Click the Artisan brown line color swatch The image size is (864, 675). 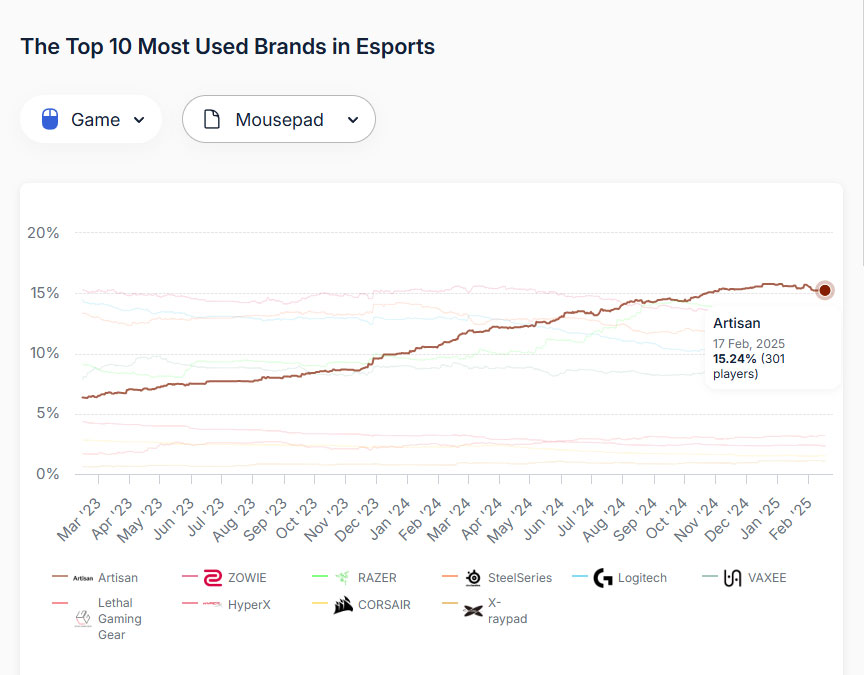(x=60, y=576)
